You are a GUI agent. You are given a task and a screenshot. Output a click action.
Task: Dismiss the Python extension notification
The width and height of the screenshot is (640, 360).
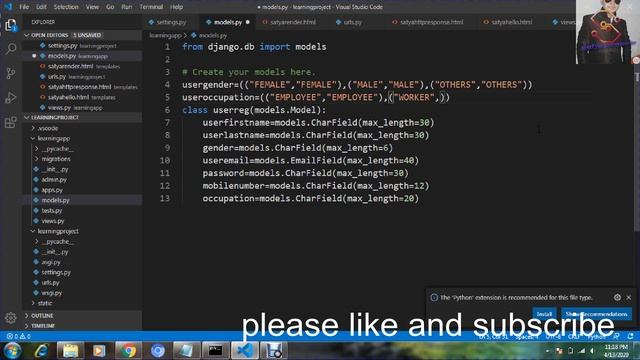tap(629, 298)
